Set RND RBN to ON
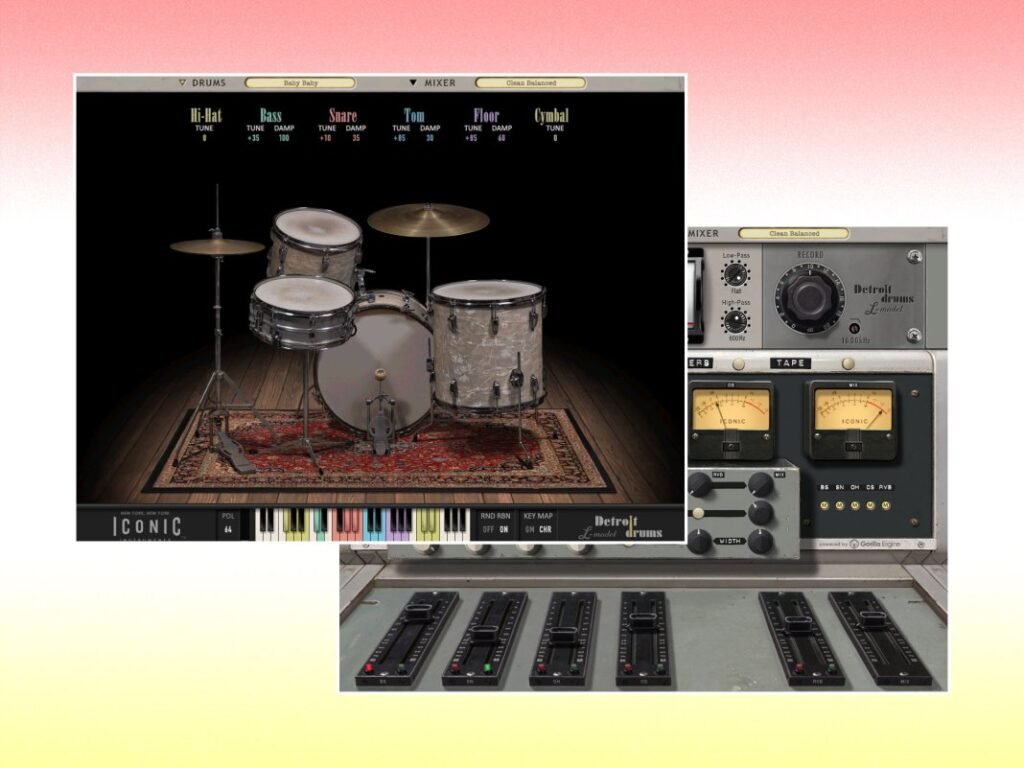Screen dimensions: 1024x768 504,530
